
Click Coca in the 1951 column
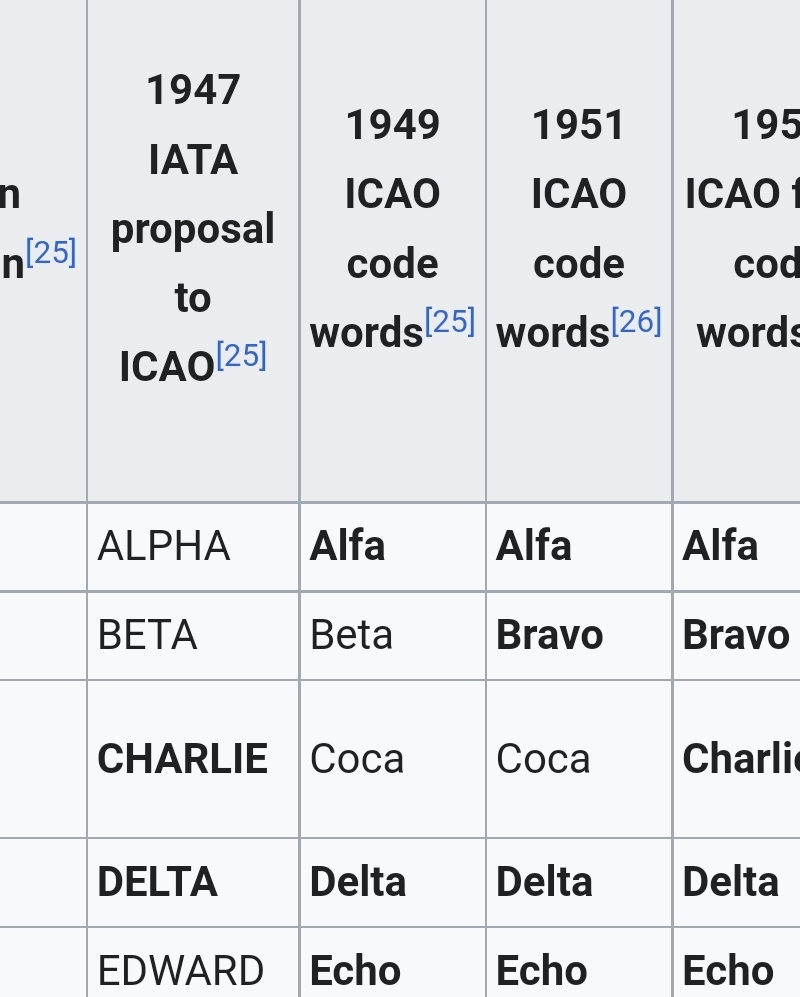543,759
